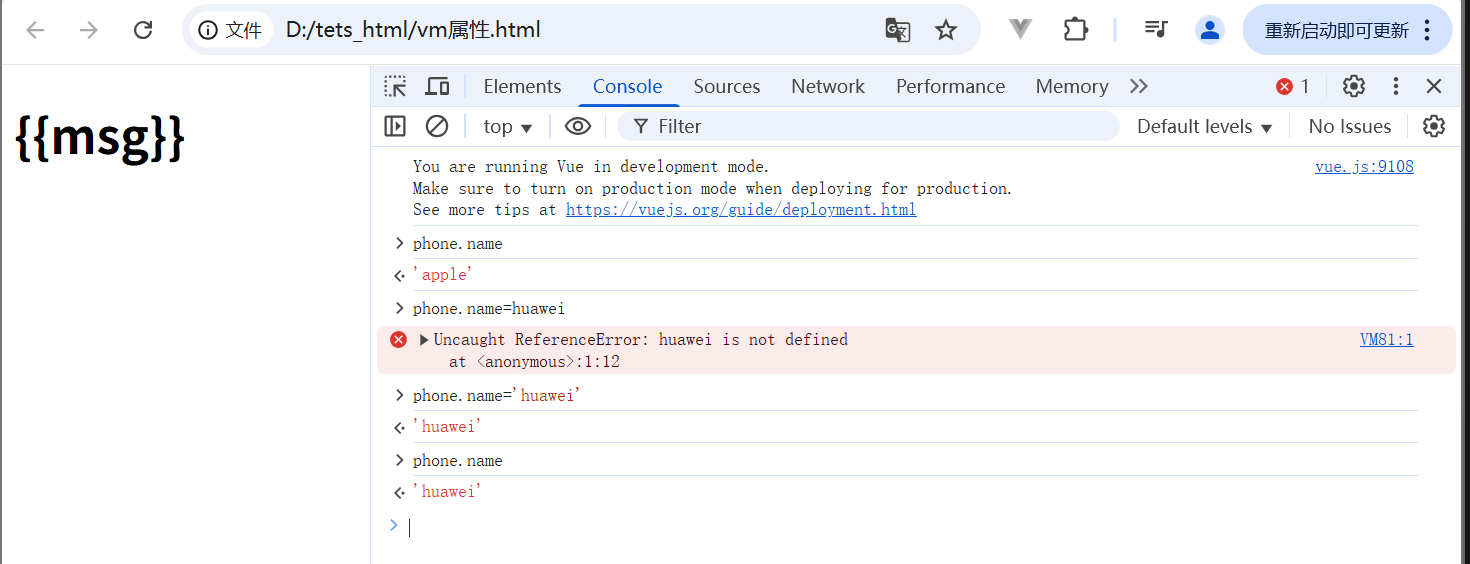The height and width of the screenshot is (564, 1470).
Task: Bookmark this page with the star
Action: tap(946, 30)
